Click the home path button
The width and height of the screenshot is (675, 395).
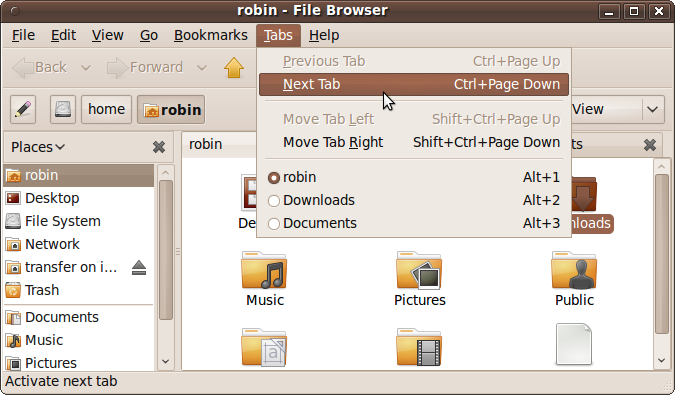[106, 109]
